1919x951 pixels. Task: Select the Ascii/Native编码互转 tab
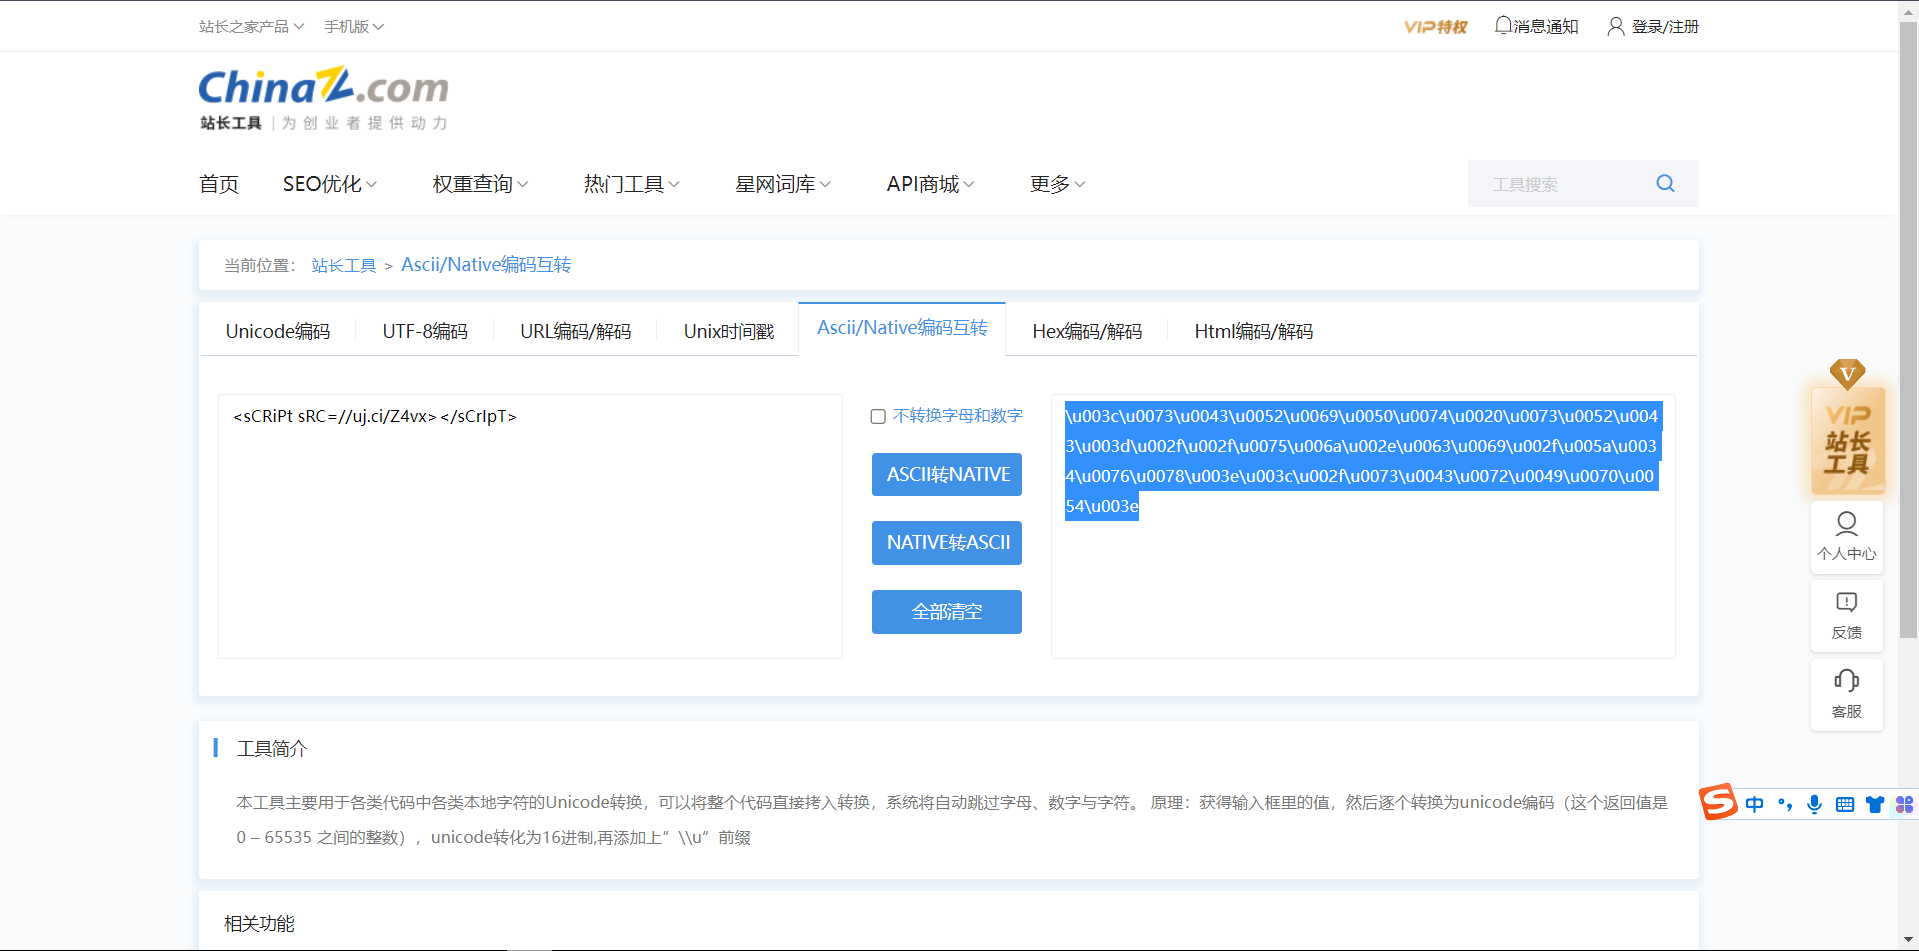pyautogui.click(x=902, y=328)
